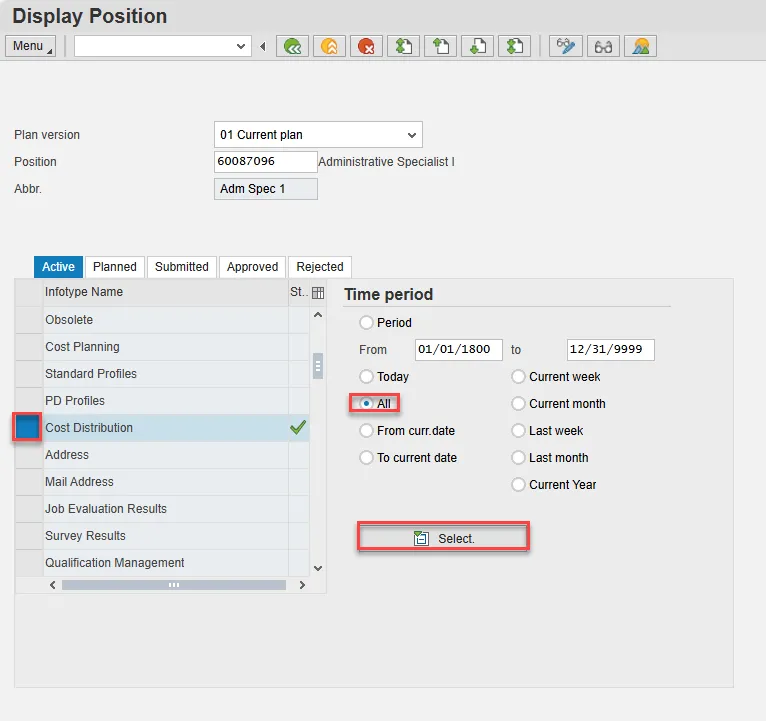Click the vertical scrollbar handle
766x721 pixels.
tap(318, 366)
